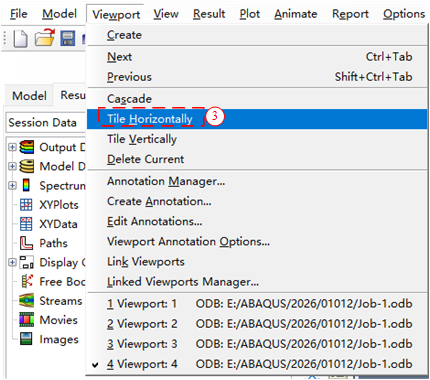
Task: Open Annotation Manager
Action: click(257, 181)
